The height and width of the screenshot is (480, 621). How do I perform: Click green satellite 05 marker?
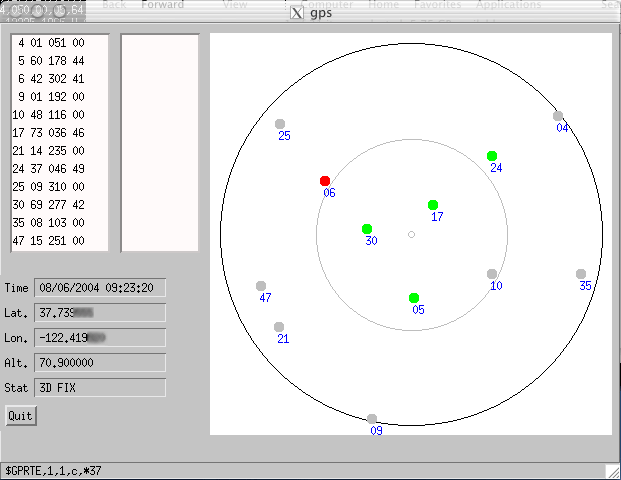[414, 298]
